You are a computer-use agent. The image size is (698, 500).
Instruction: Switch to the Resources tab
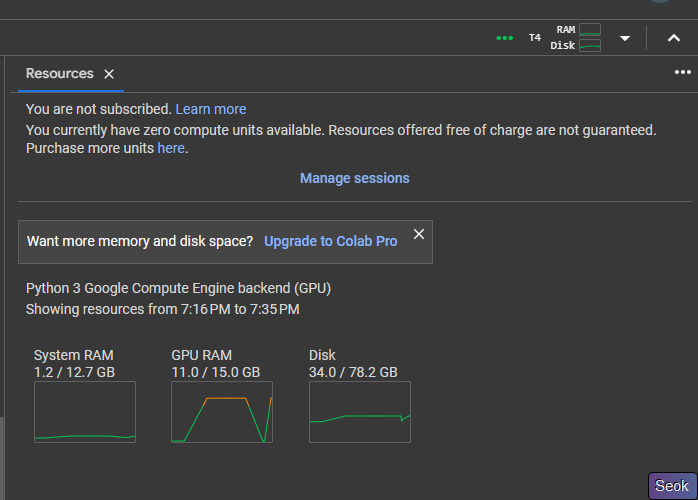tap(59, 74)
